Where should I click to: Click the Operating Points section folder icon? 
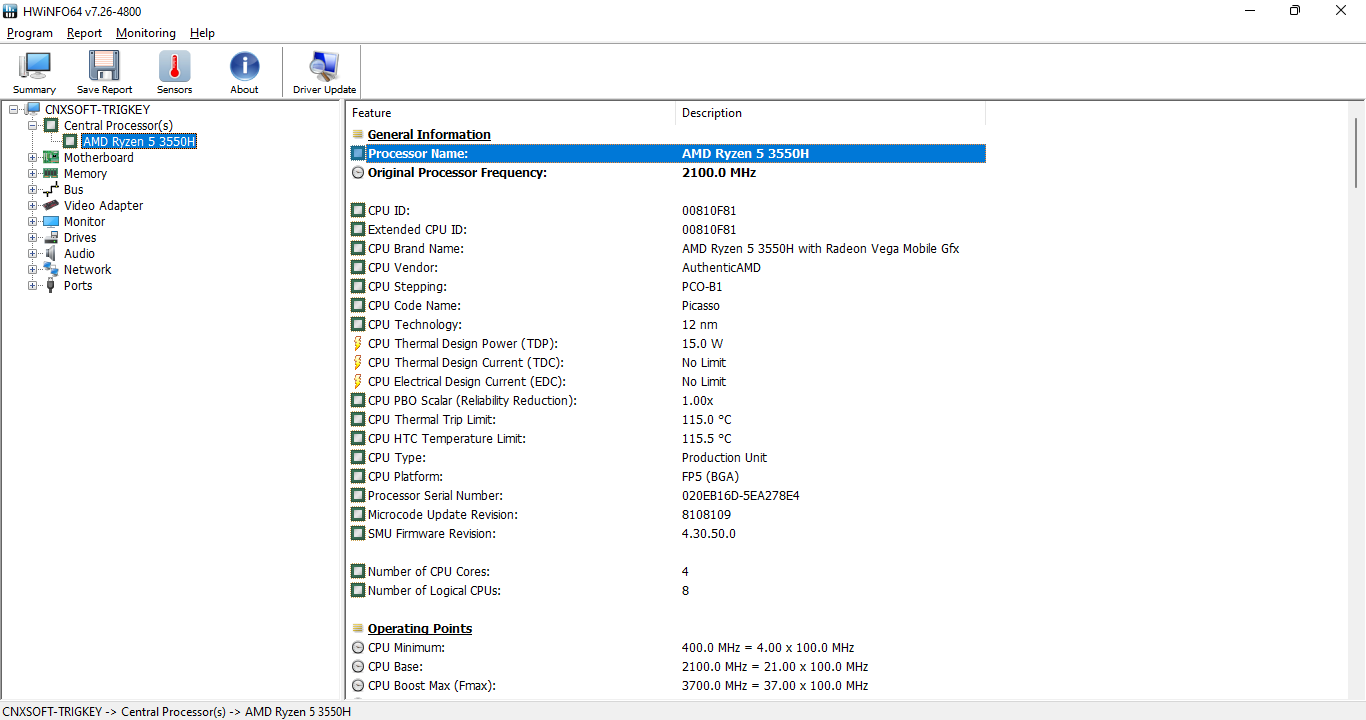[x=358, y=628]
